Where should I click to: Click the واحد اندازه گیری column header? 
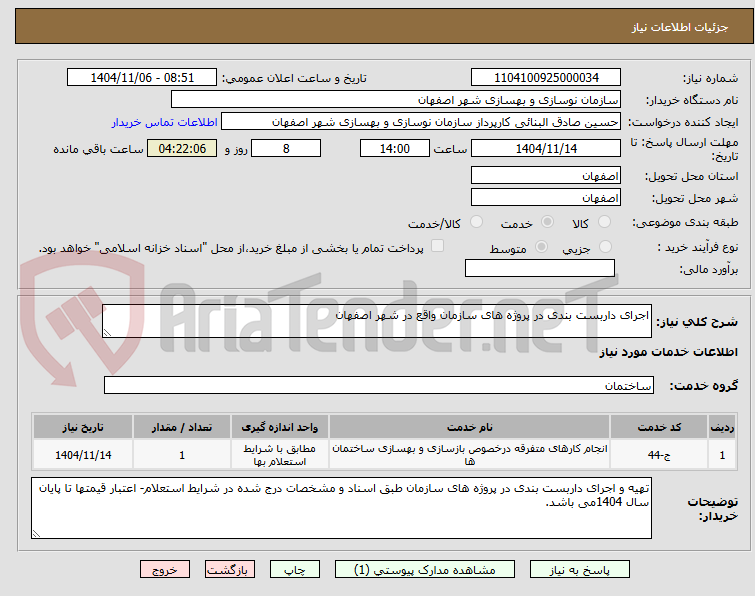[280, 428]
